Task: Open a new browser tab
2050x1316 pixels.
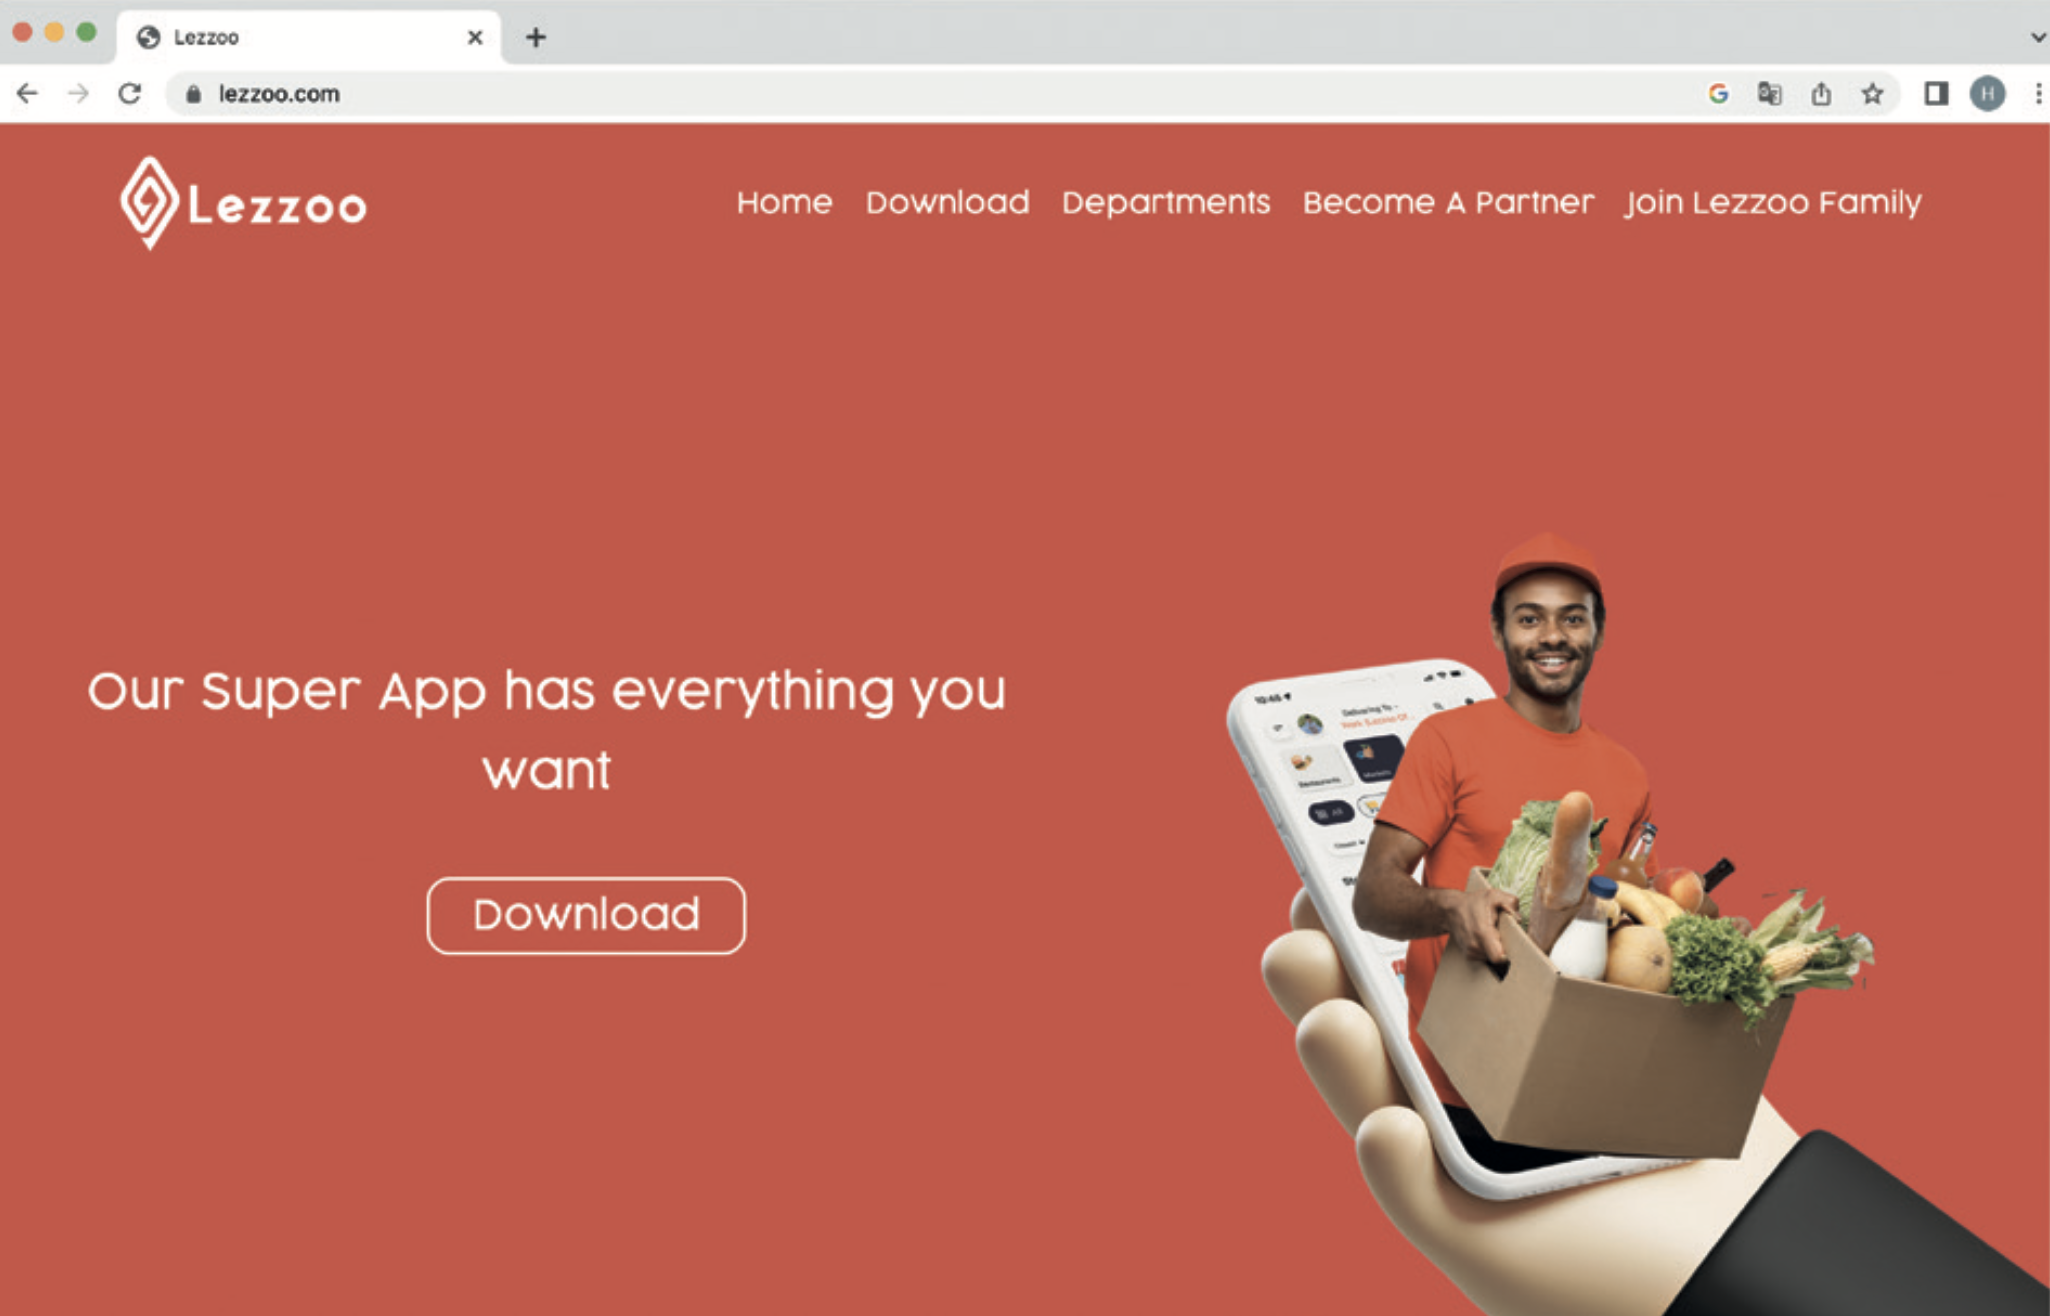Action: coord(536,38)
